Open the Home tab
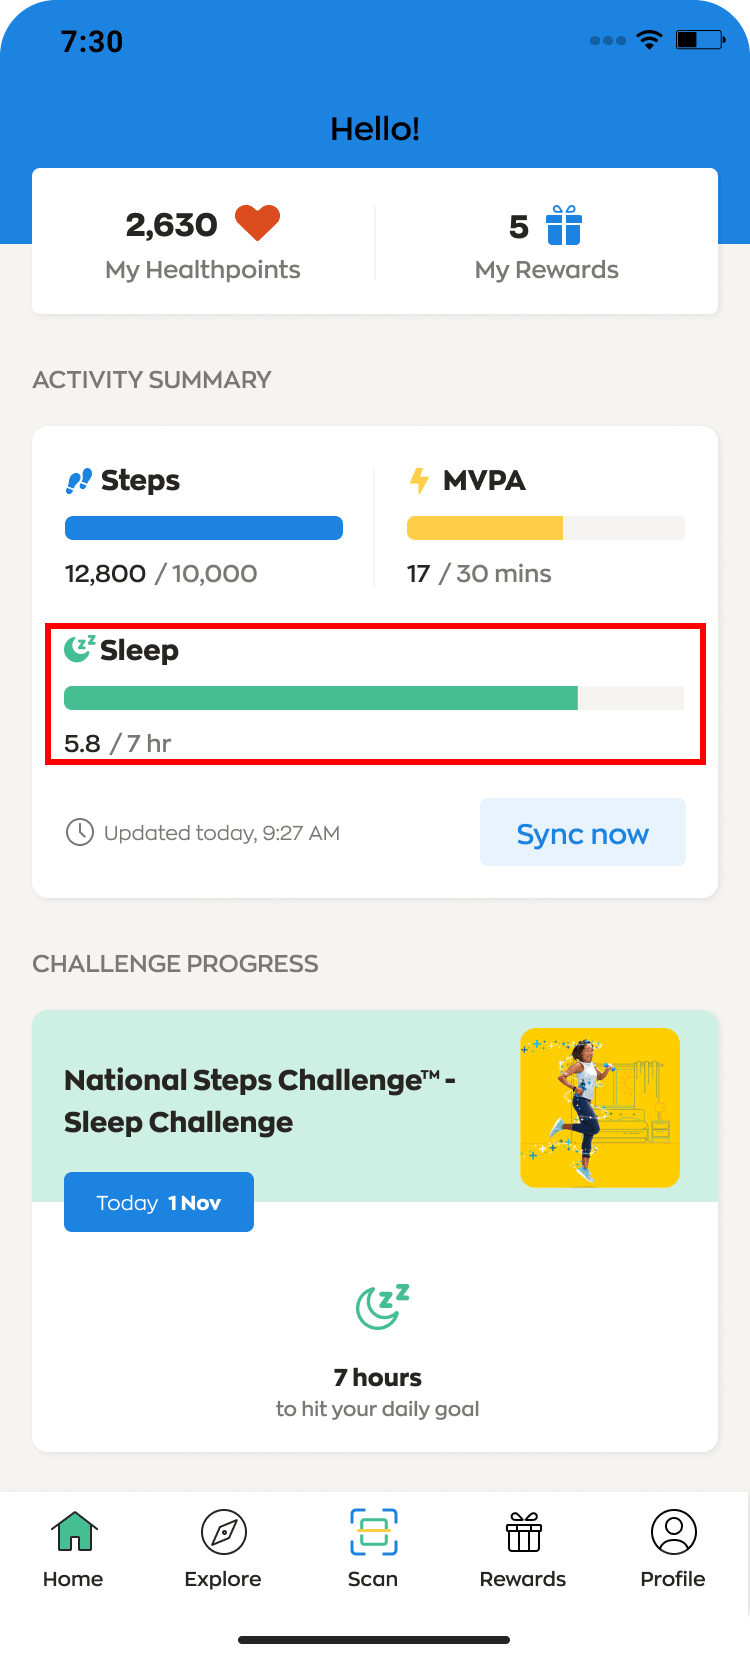750x1660 pixels. (73, 1548)
